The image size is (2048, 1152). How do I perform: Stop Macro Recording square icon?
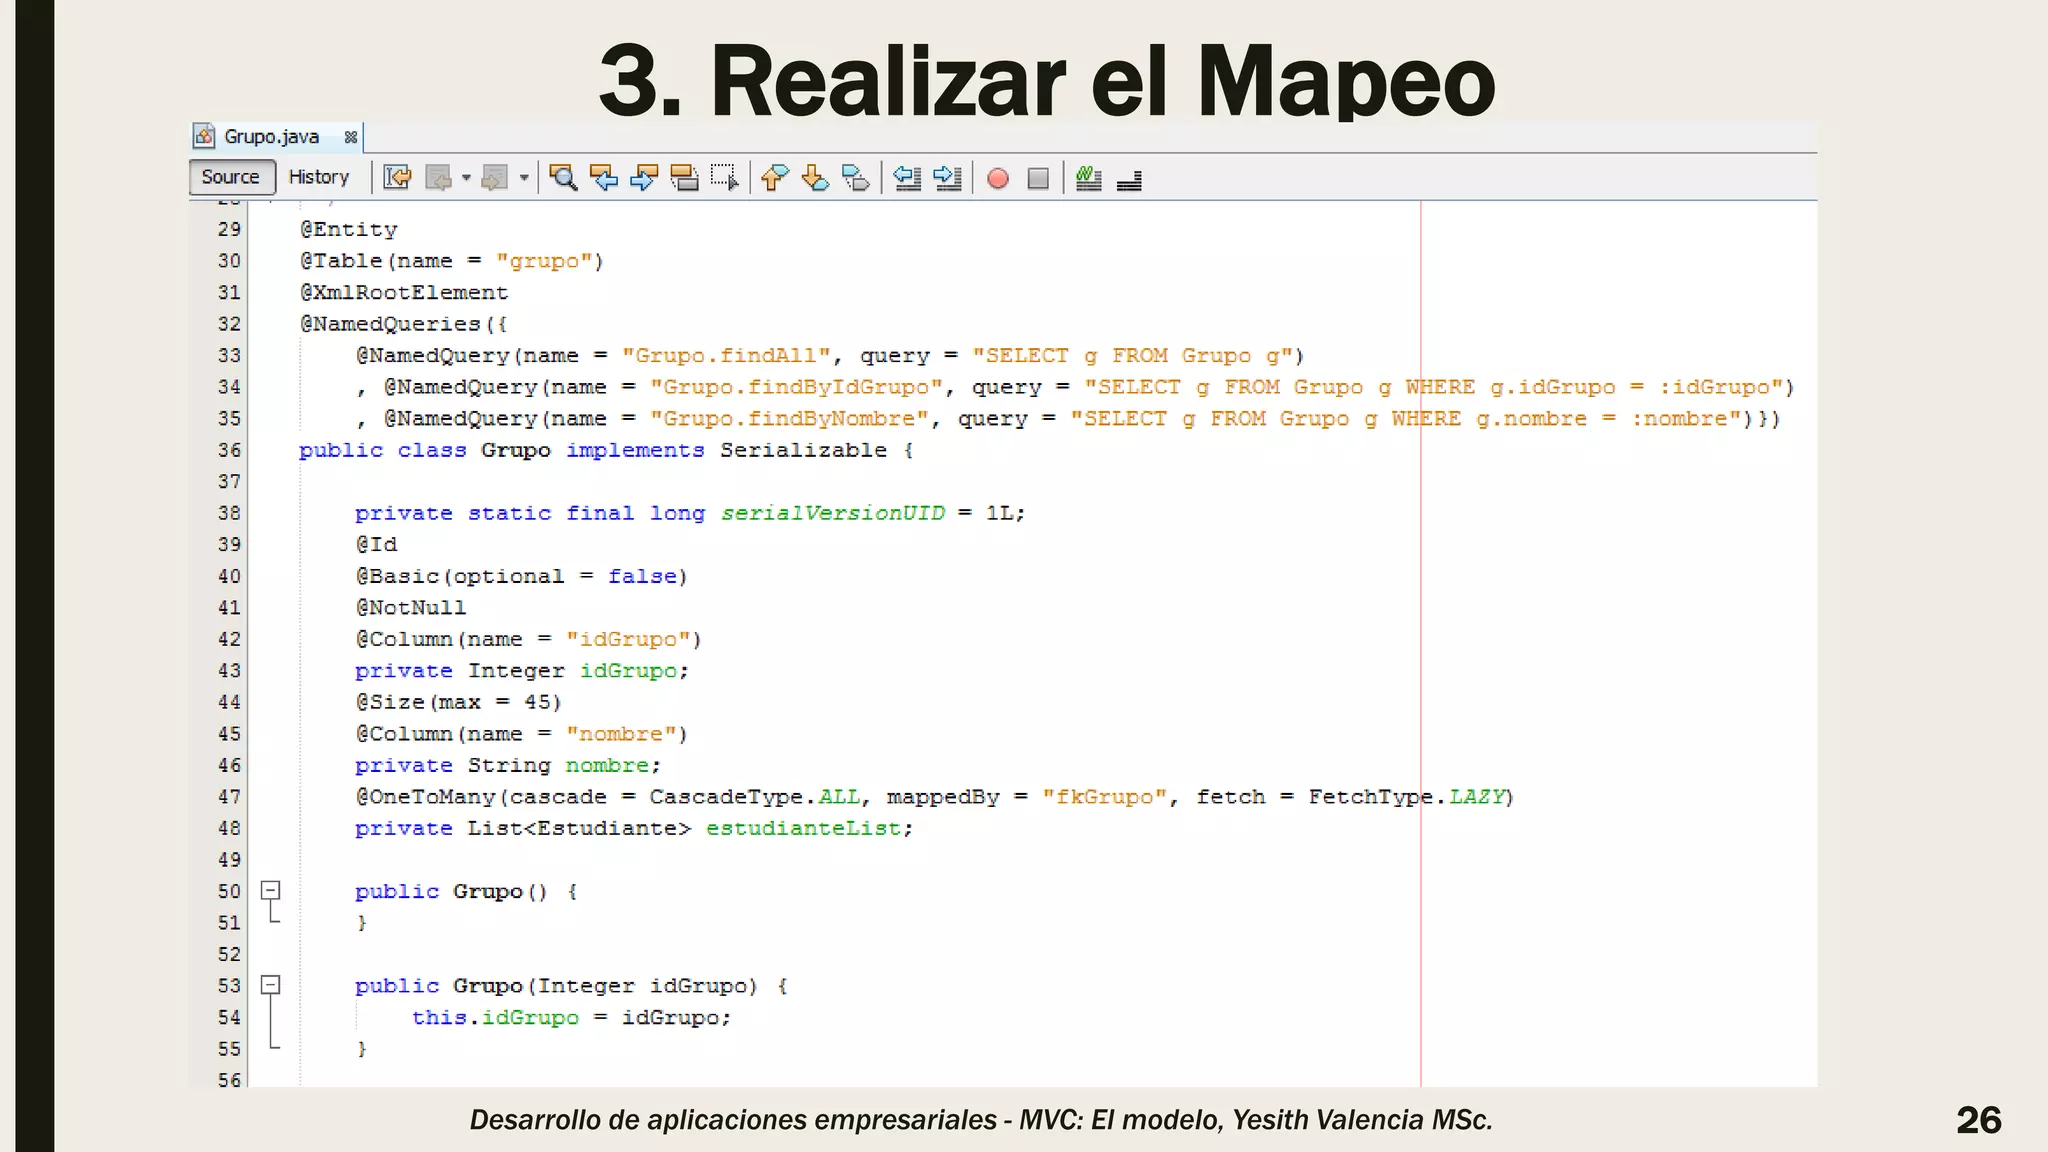[1038, 178]
